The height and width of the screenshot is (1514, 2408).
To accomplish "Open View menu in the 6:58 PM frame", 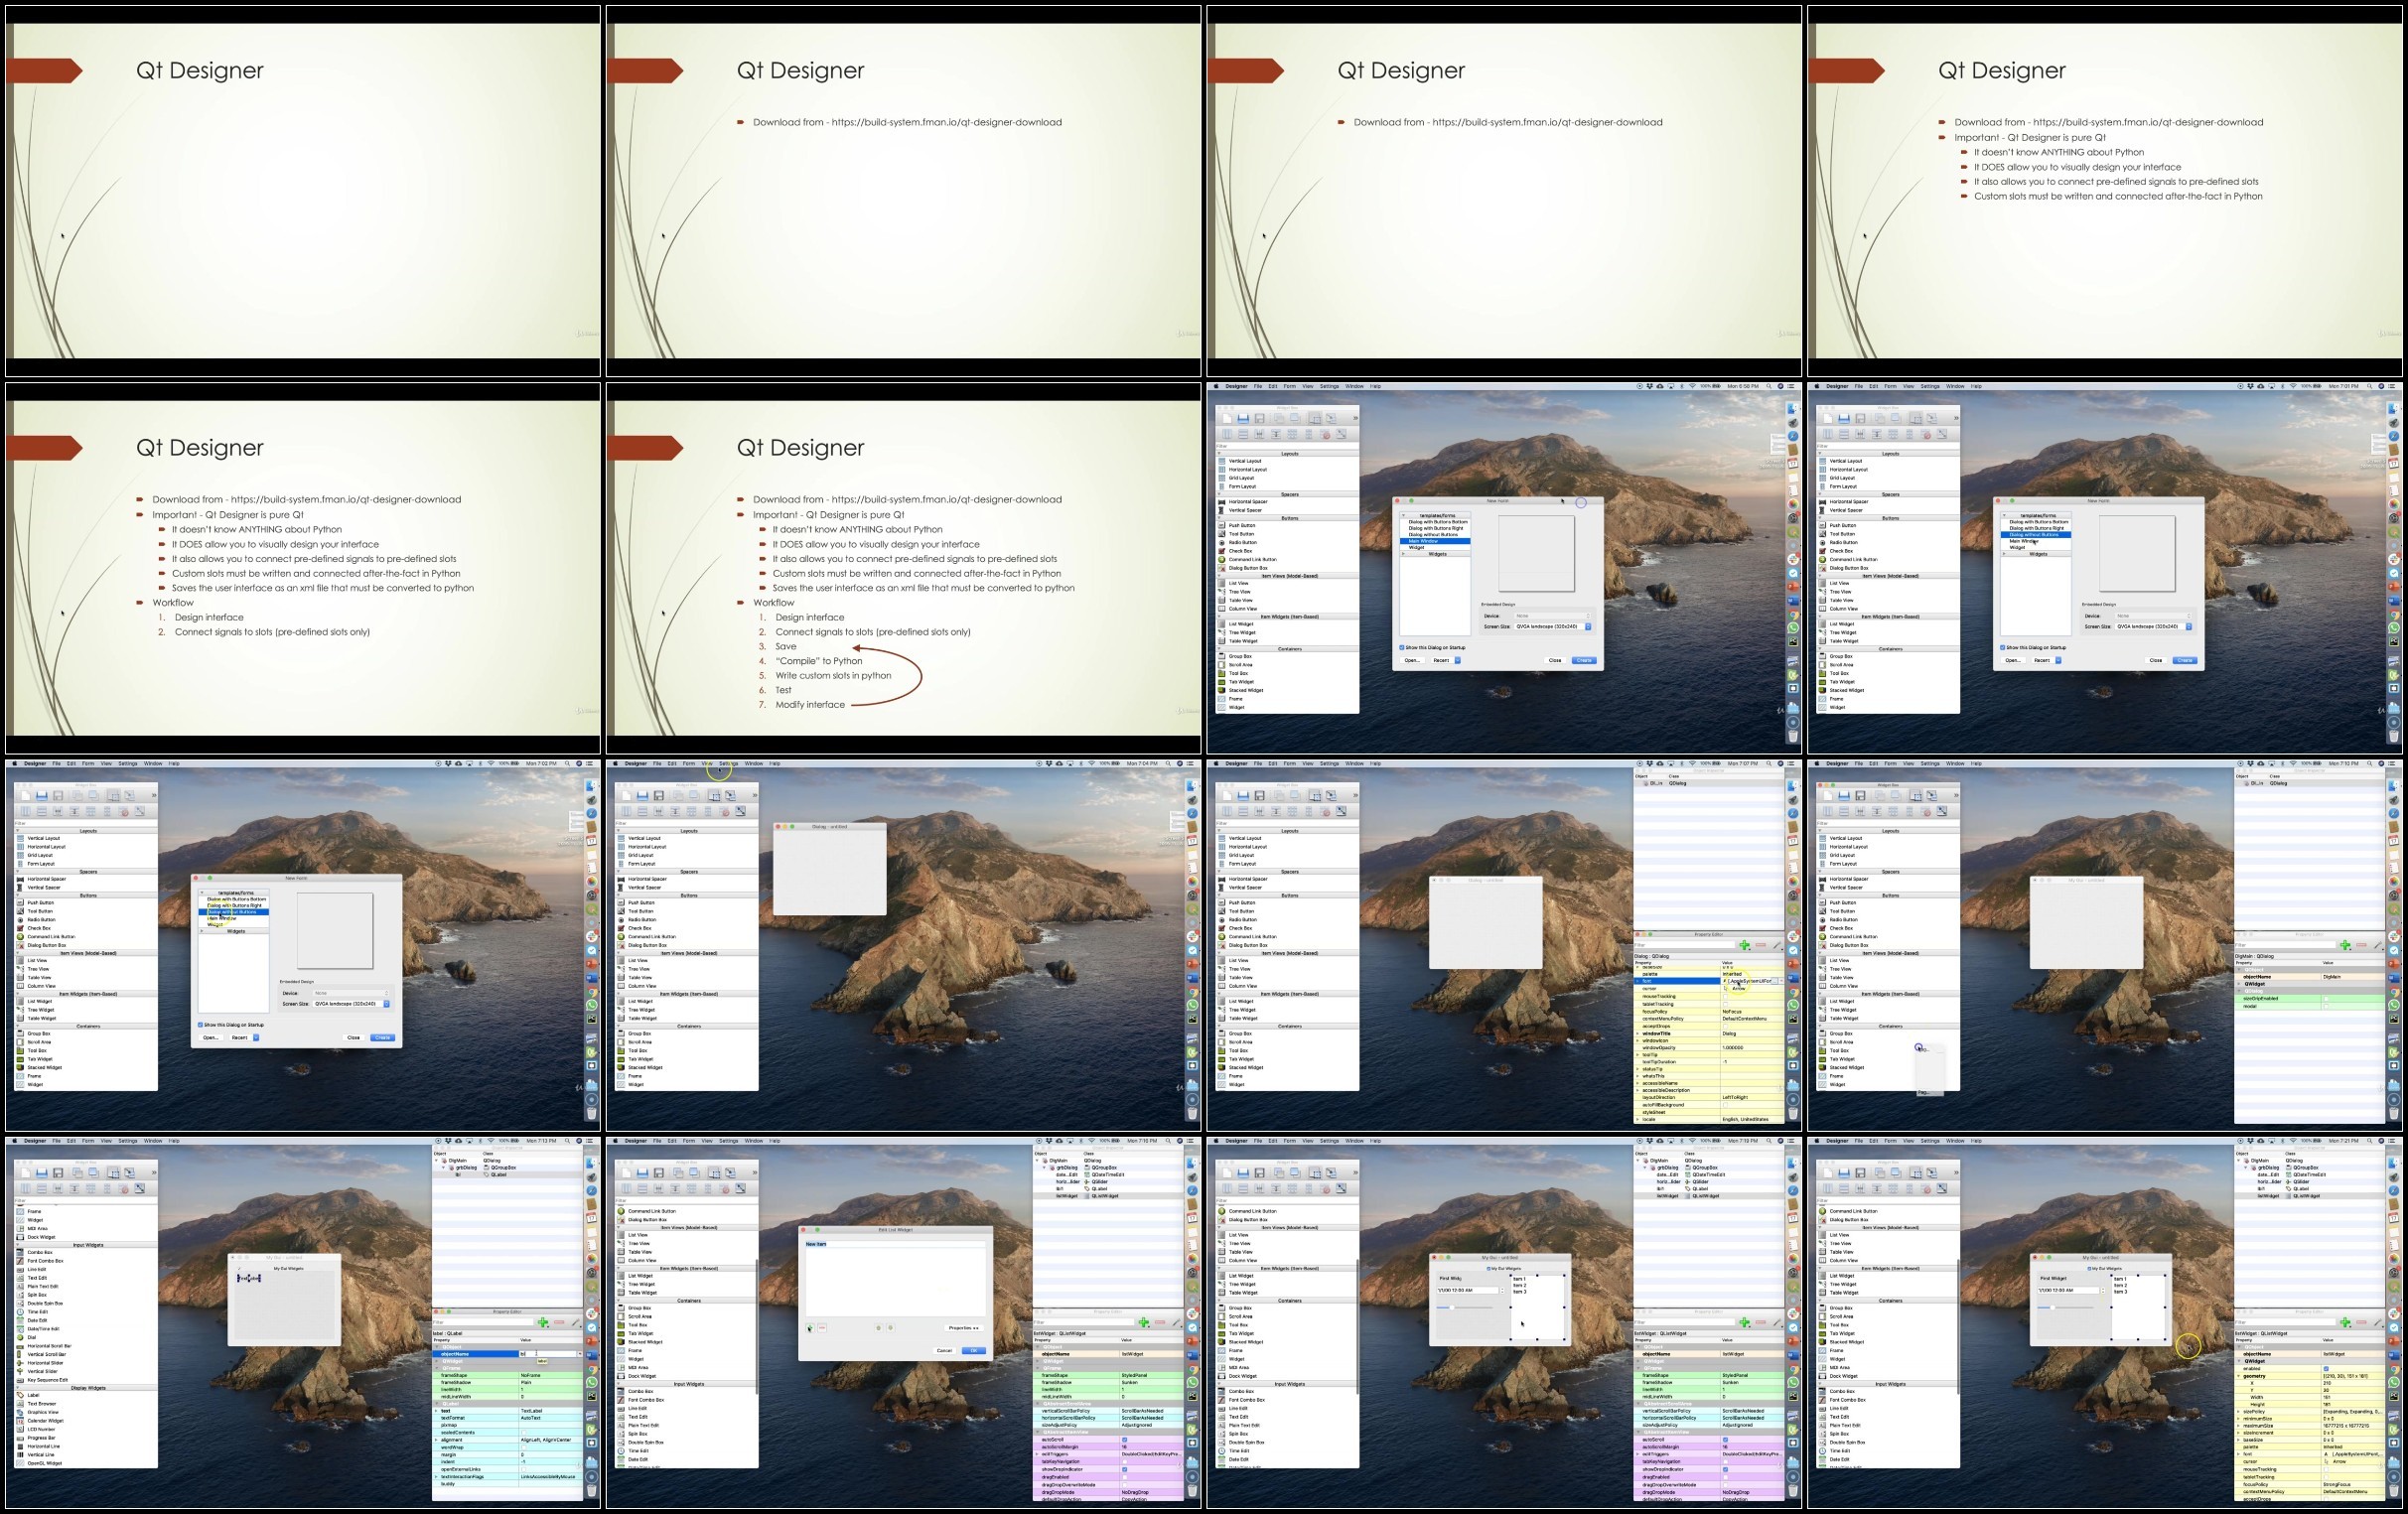I will click(x=1307, y=386).
